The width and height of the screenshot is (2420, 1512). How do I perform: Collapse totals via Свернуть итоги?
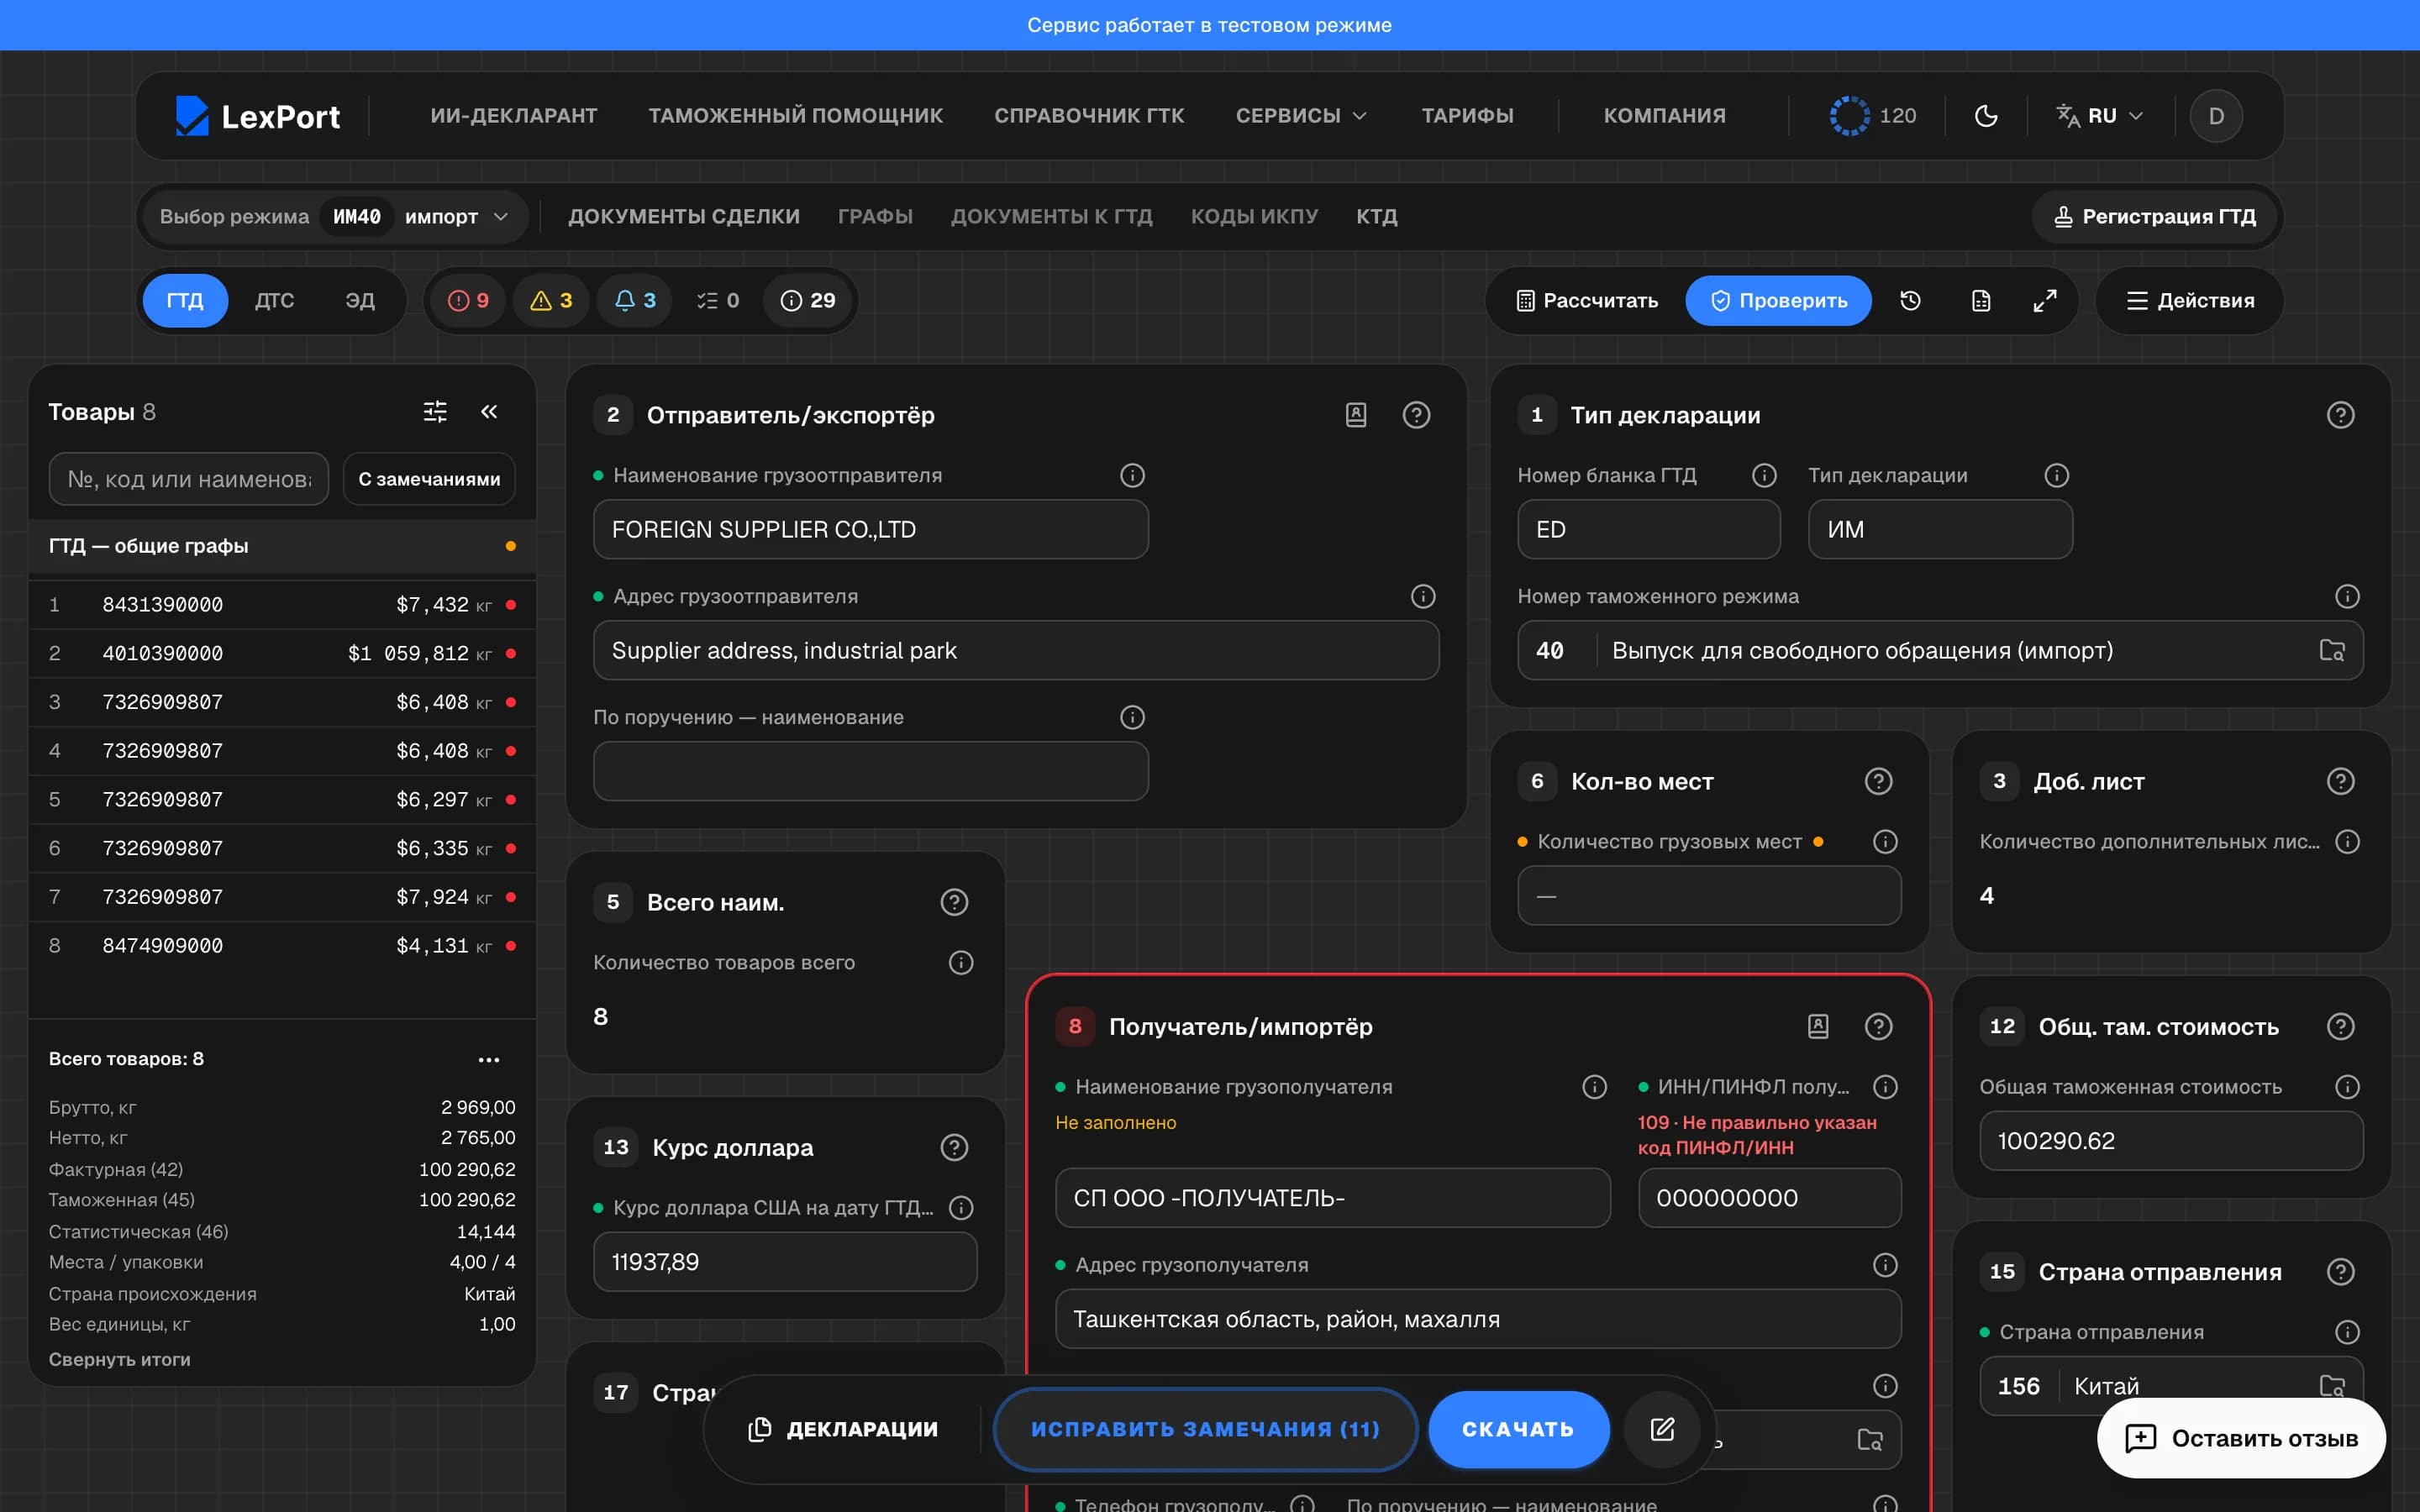(x=119, y=1359)
